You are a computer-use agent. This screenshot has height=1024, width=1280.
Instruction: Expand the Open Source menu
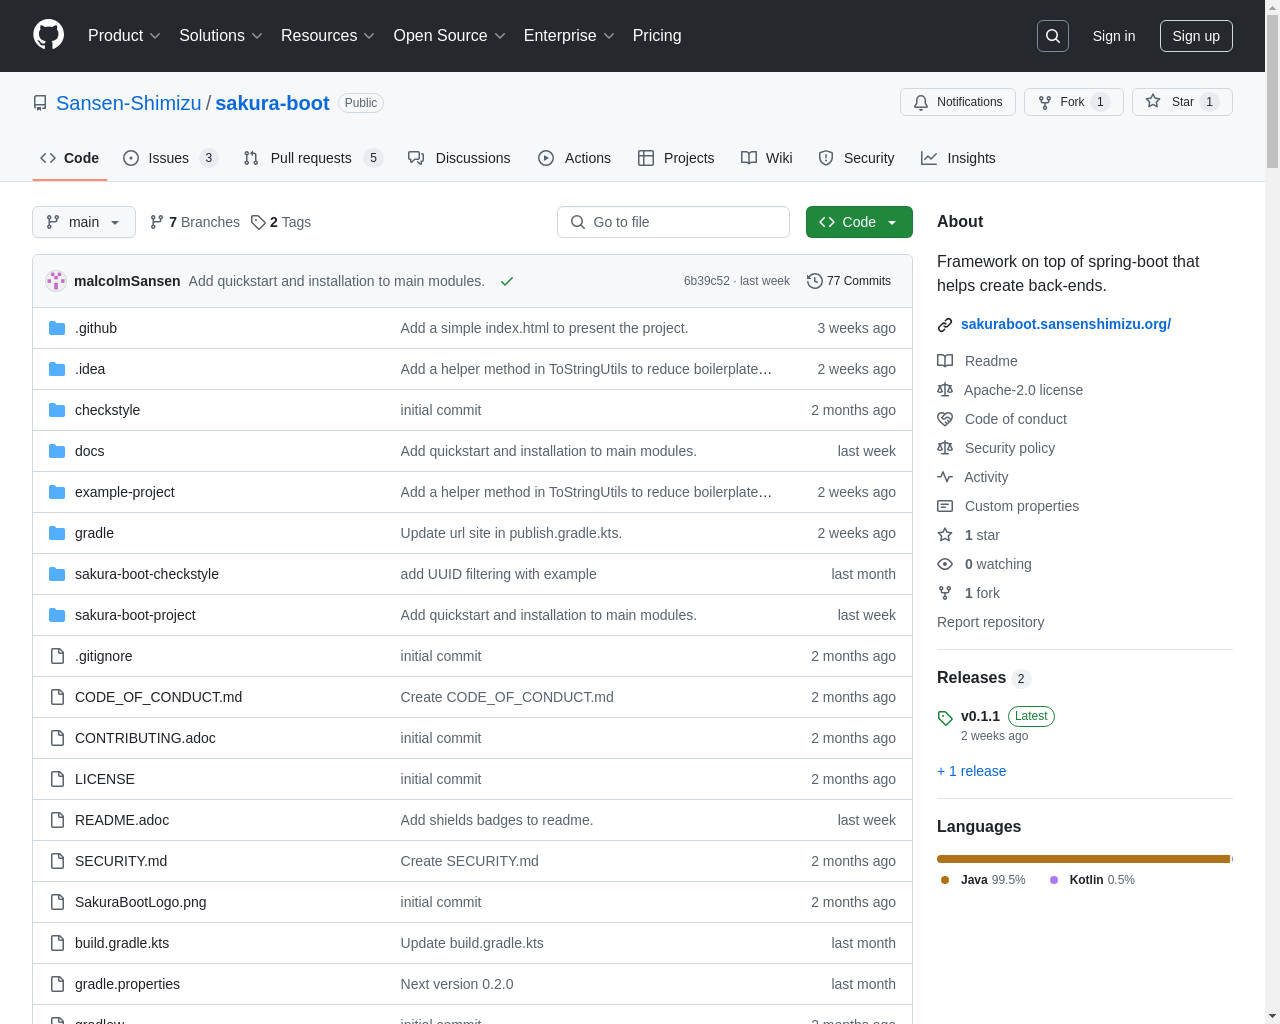click(x=450, y=36)
